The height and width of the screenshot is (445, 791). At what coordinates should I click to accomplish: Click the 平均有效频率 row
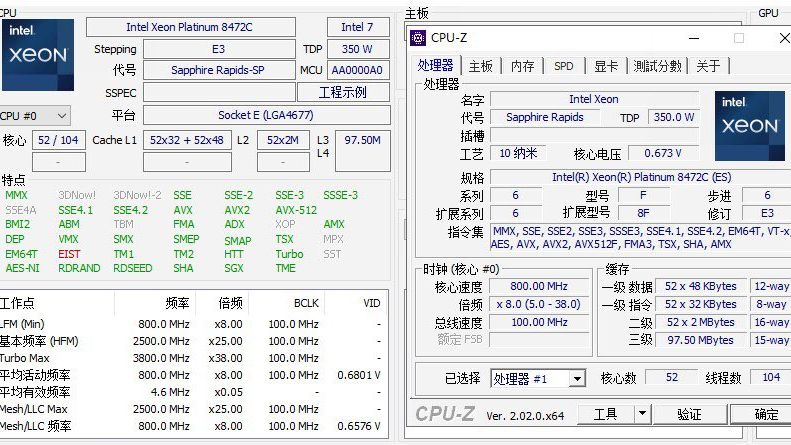click(x=194, y=392)
